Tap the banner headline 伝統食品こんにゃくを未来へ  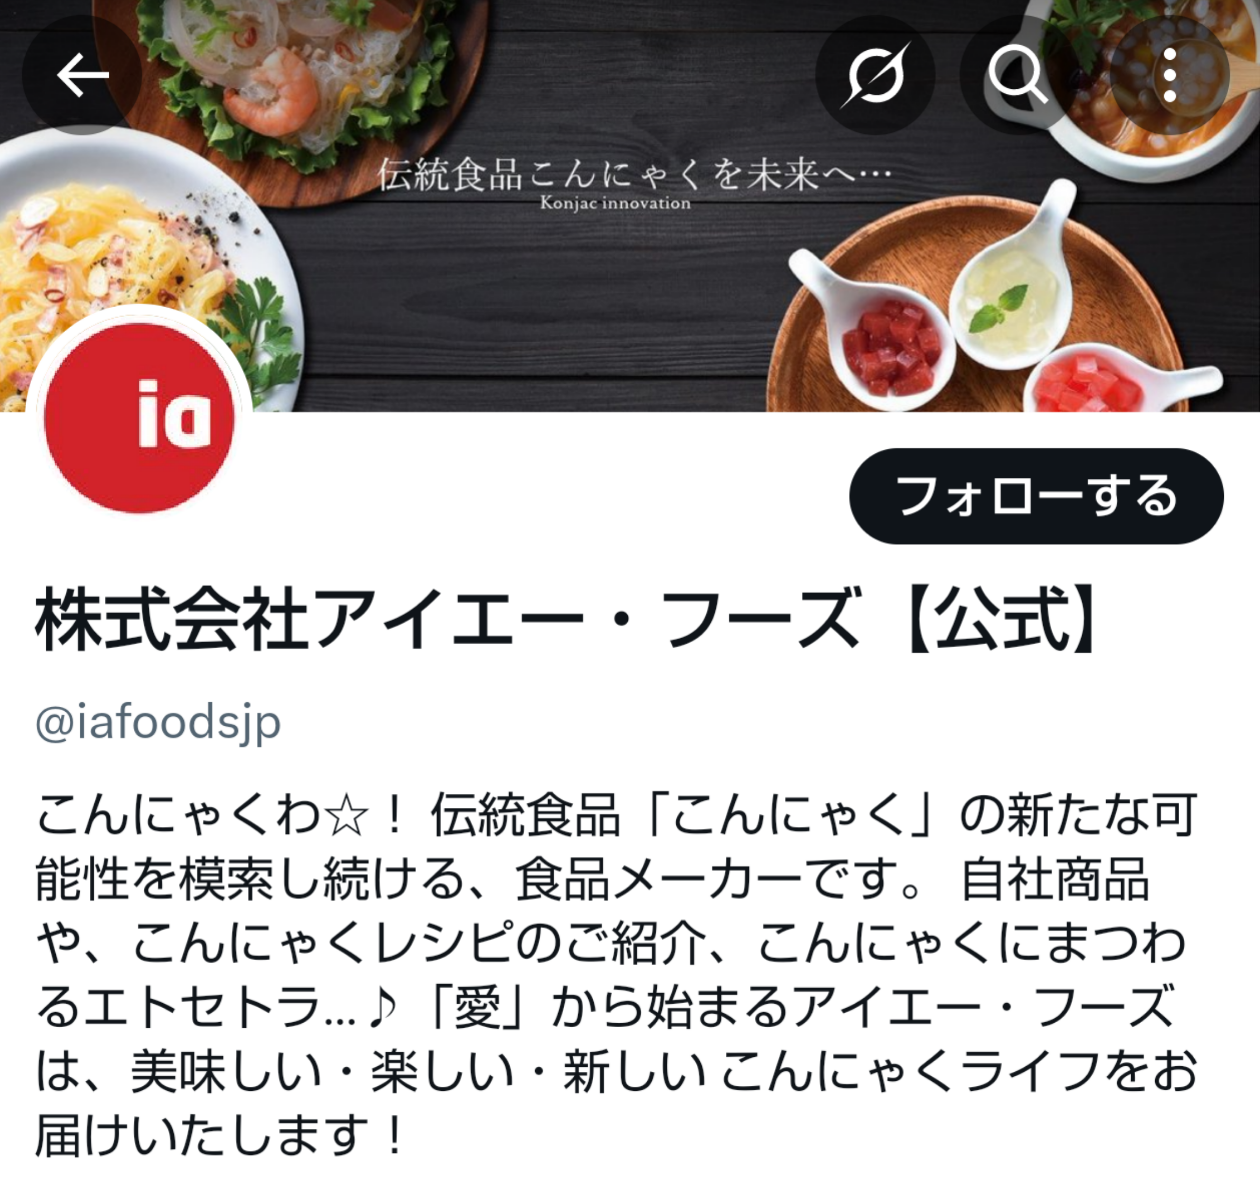634,174
